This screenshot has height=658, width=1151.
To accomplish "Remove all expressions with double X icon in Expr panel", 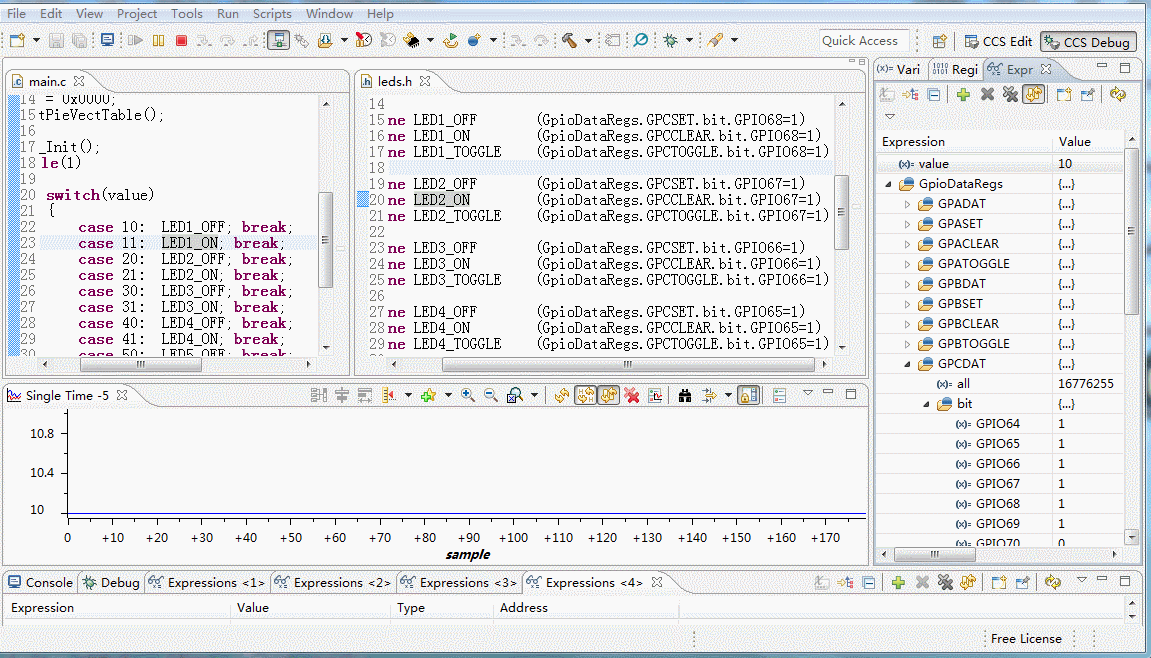I will tap(1010, 94).
